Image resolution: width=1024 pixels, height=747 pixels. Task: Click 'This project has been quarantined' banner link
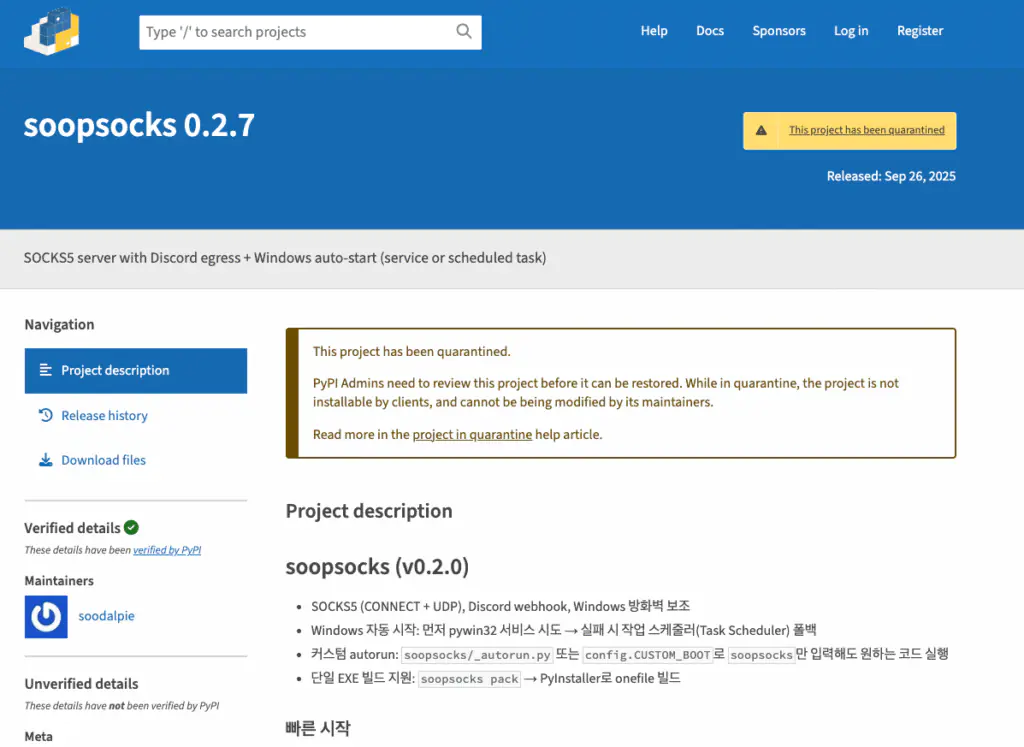click(x=866, y=130)
